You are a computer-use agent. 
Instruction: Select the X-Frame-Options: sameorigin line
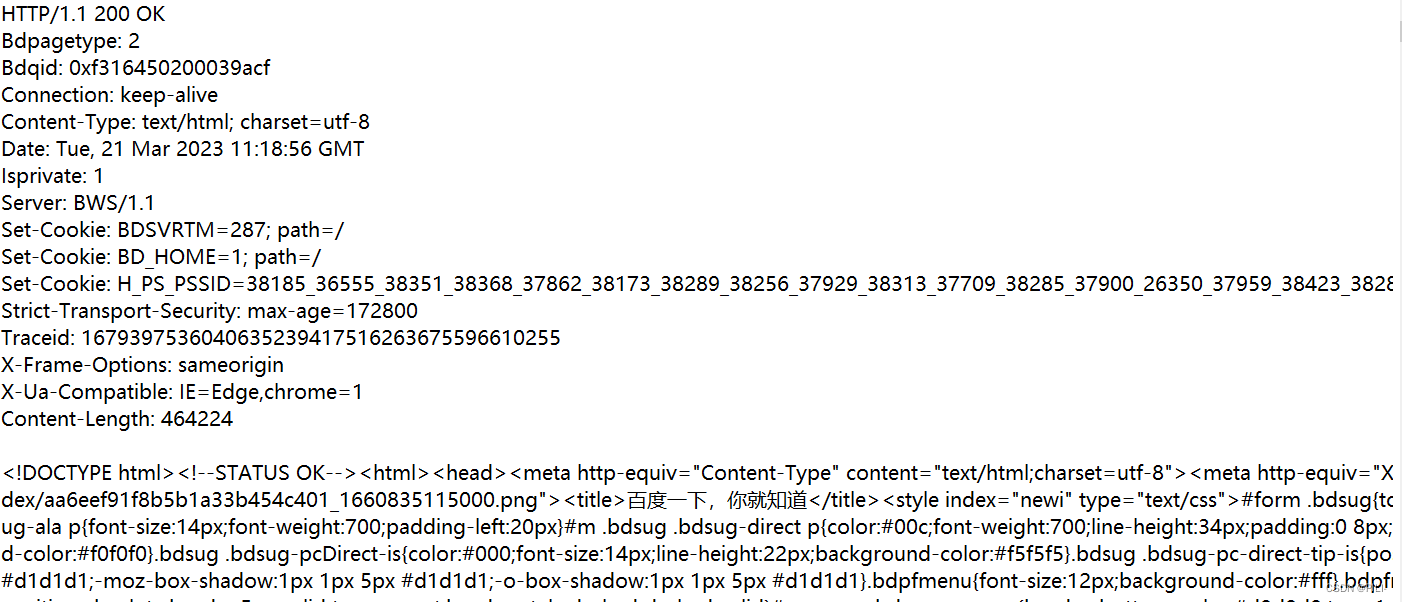pyautogui.click(x=143, y=365)
